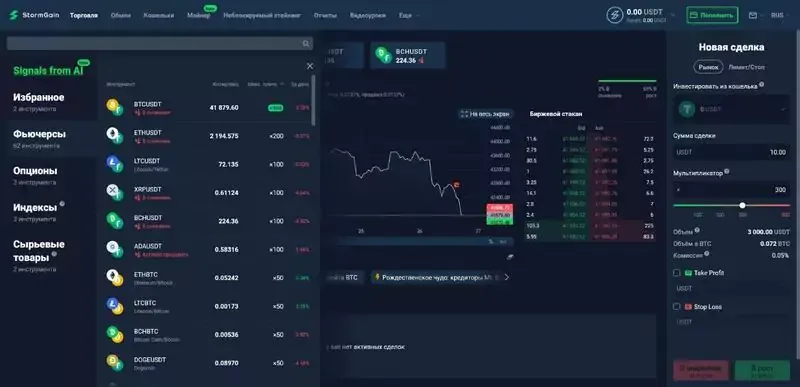Image resolution: width=800 pixels, height=387 pixels.
Task: Show next news item with arrow
Action: point(506,277)
